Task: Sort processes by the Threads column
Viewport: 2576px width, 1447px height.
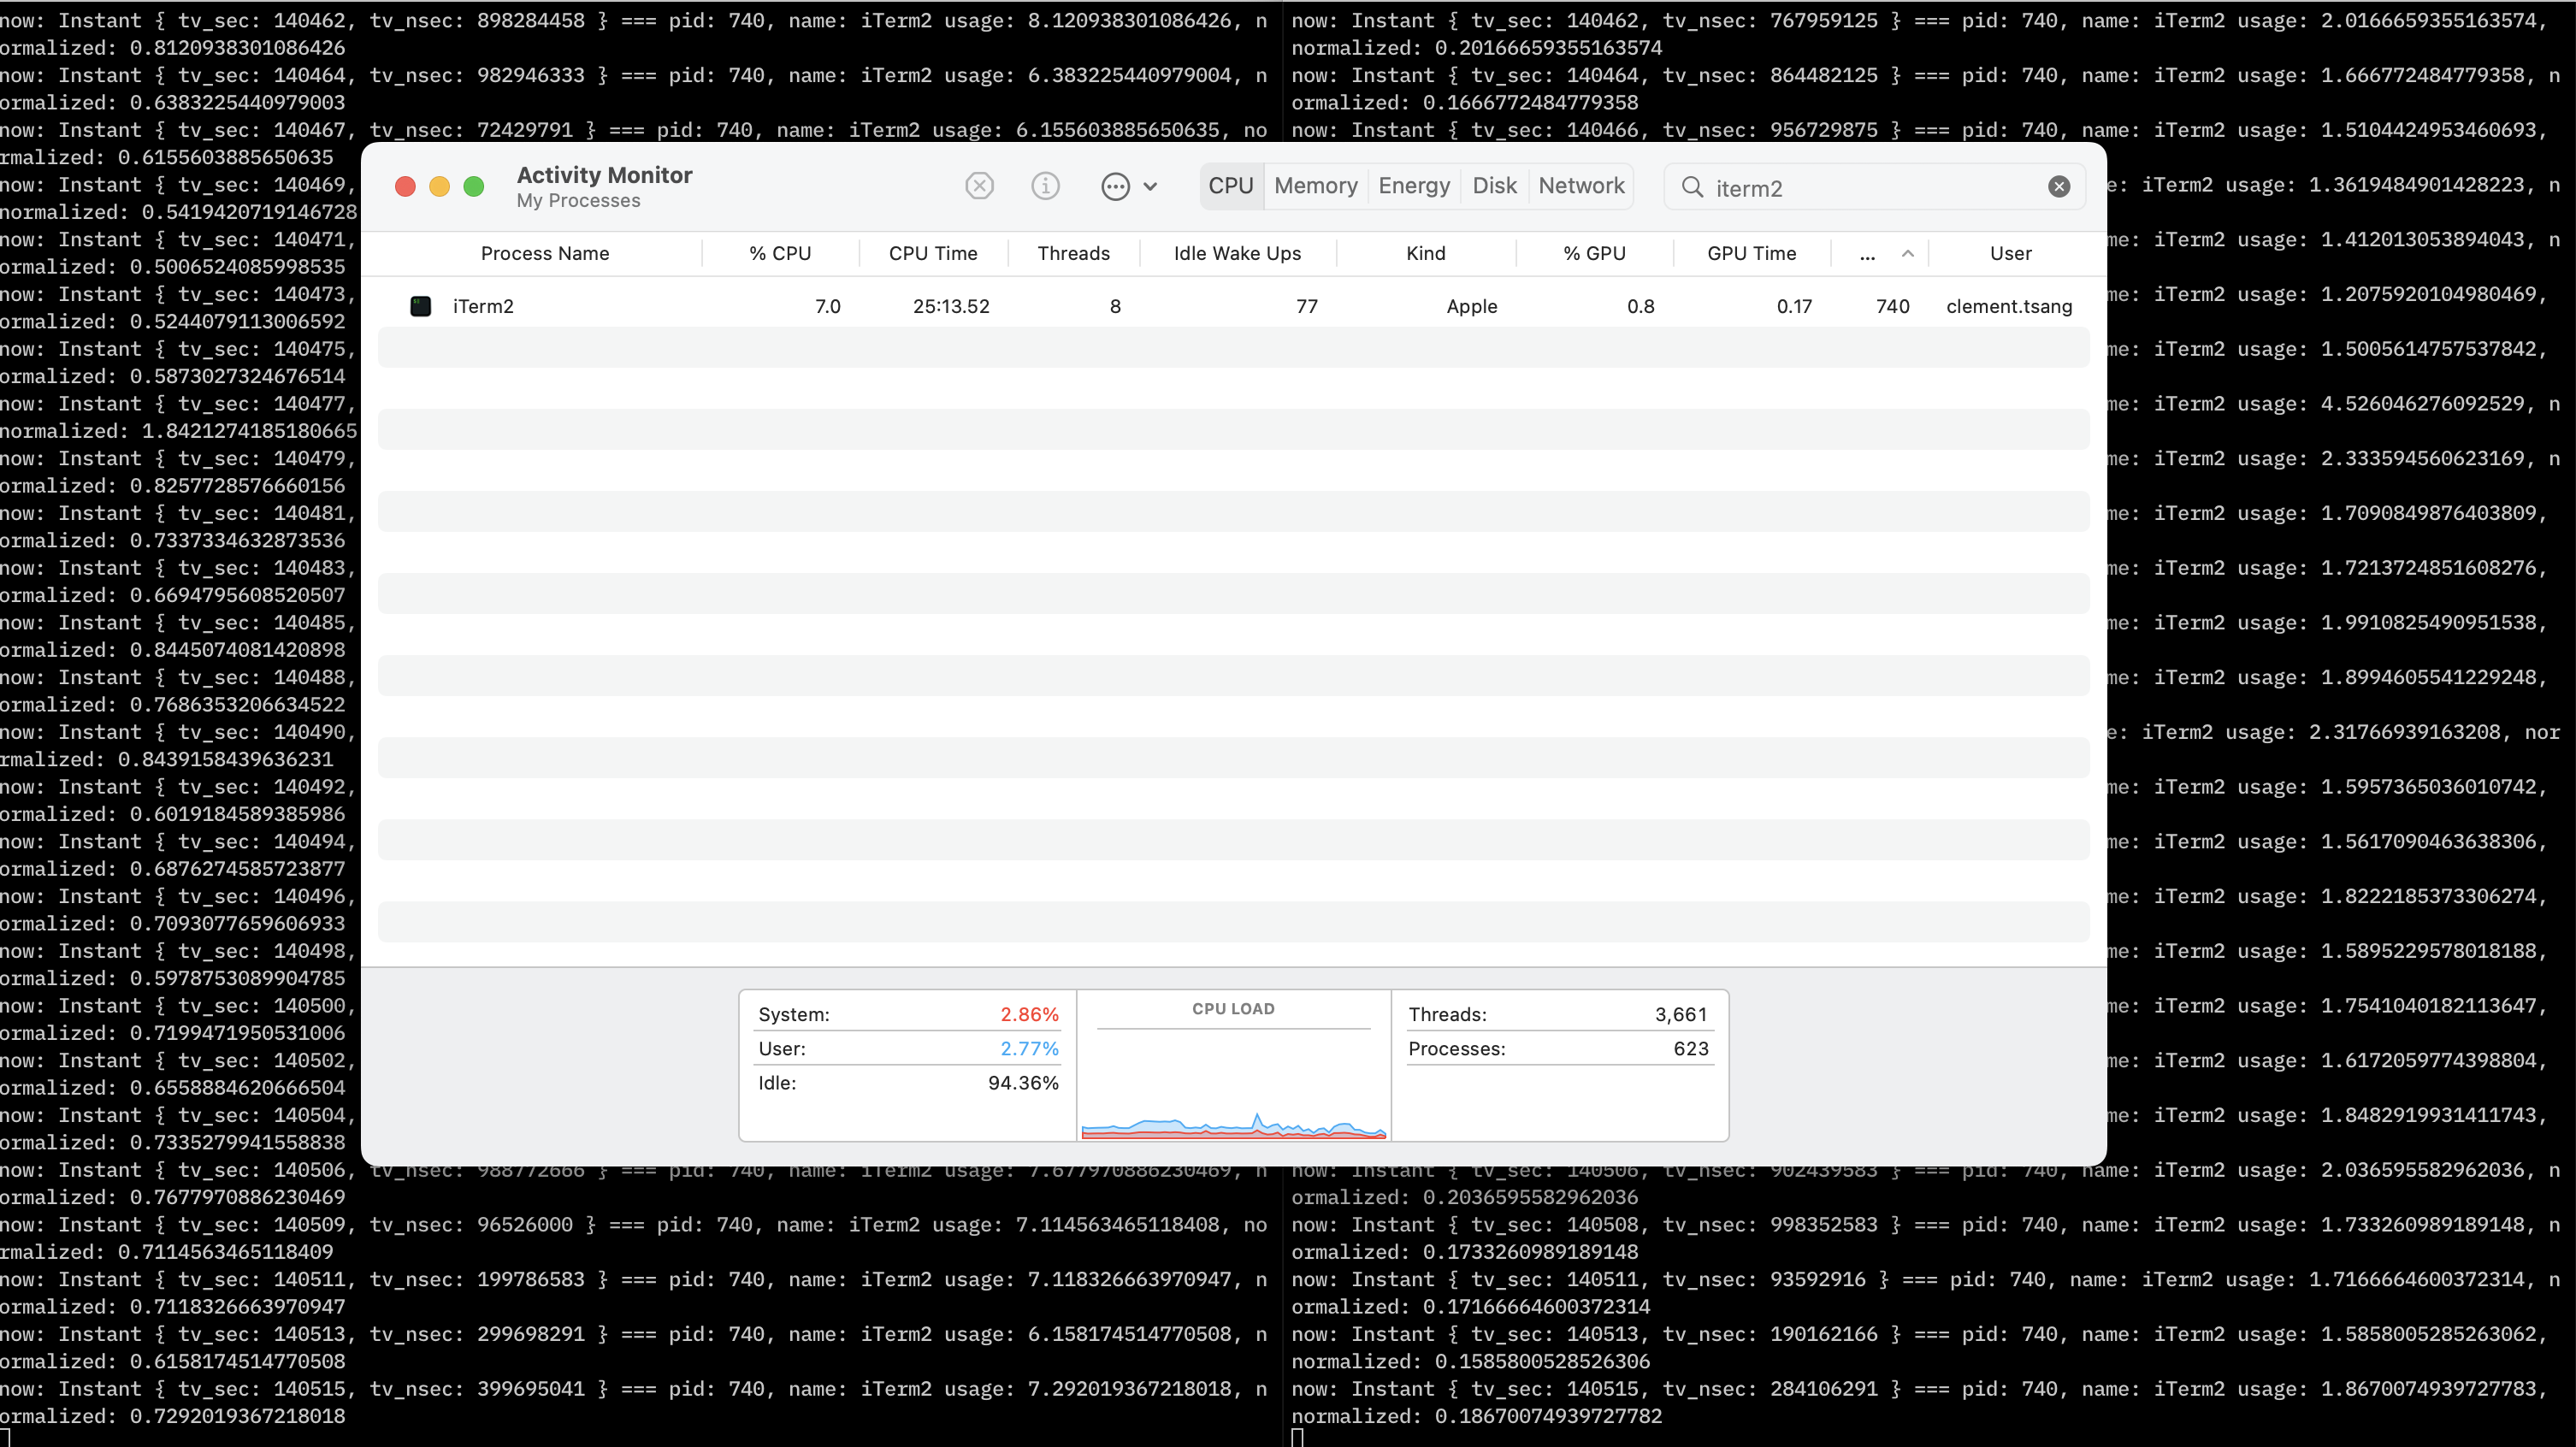Action: click(1074, 253)
